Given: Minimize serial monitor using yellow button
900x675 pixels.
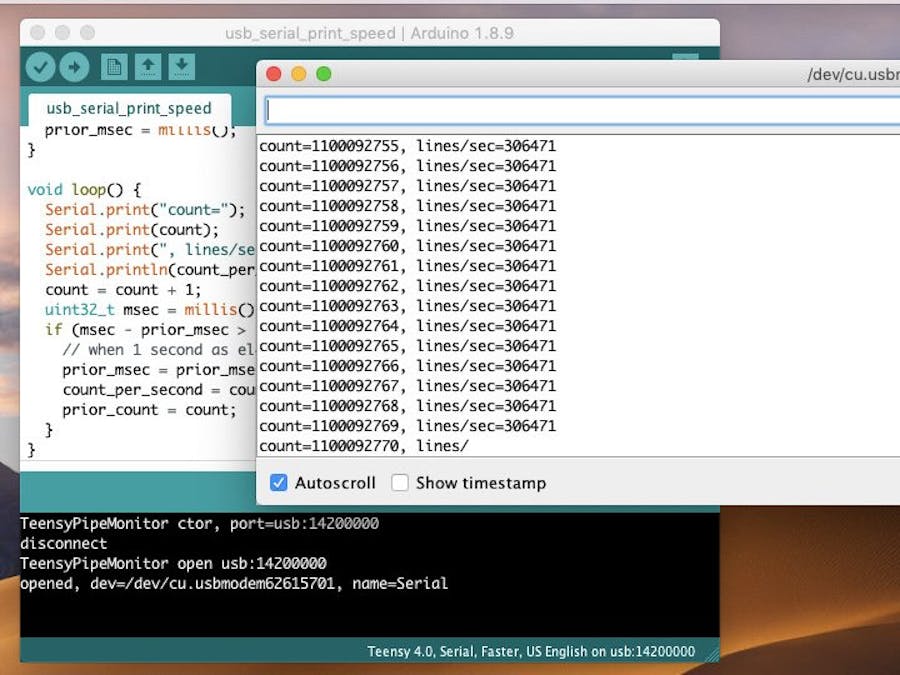Looking at the screenshot, I should [298, 74].
